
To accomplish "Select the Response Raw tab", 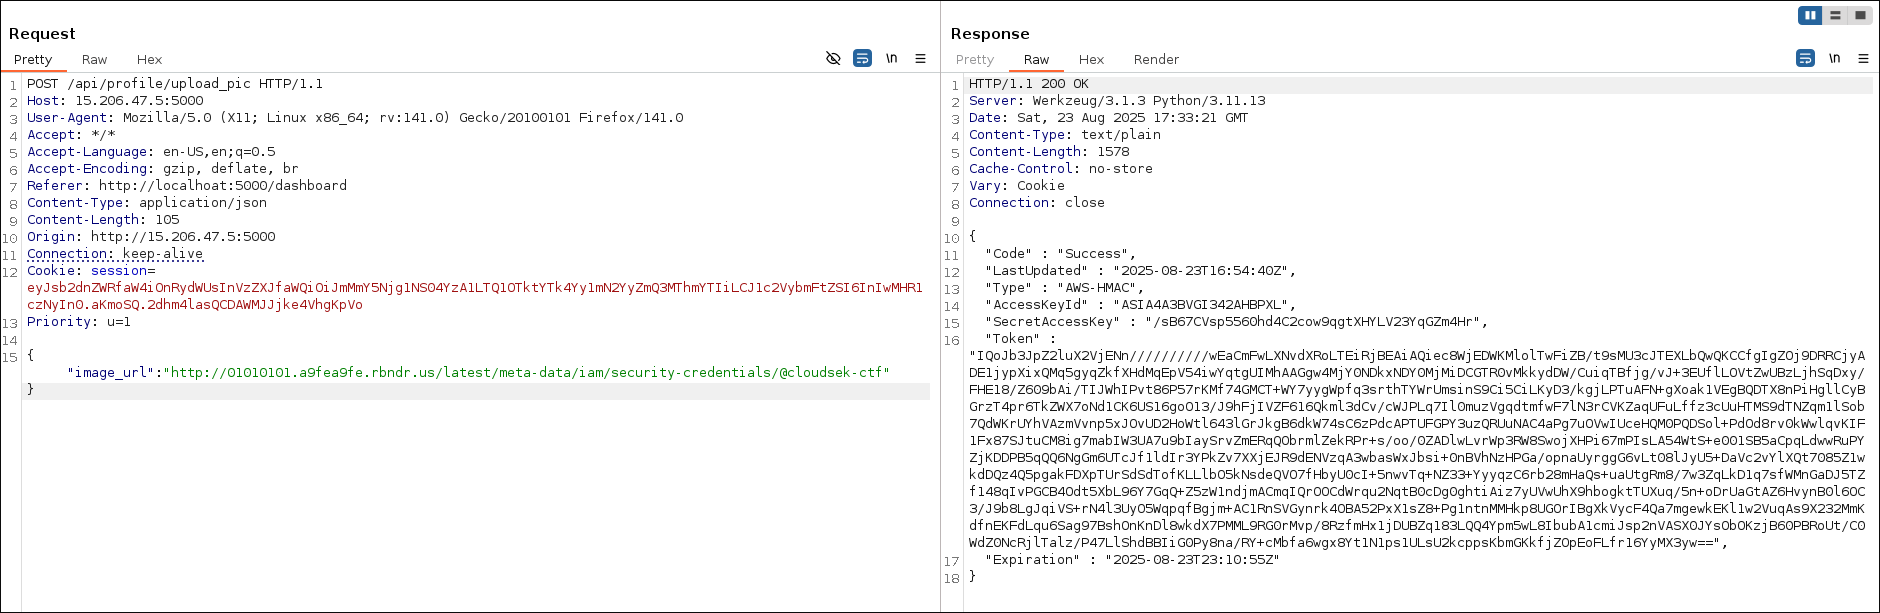I will coord(1036,60).
